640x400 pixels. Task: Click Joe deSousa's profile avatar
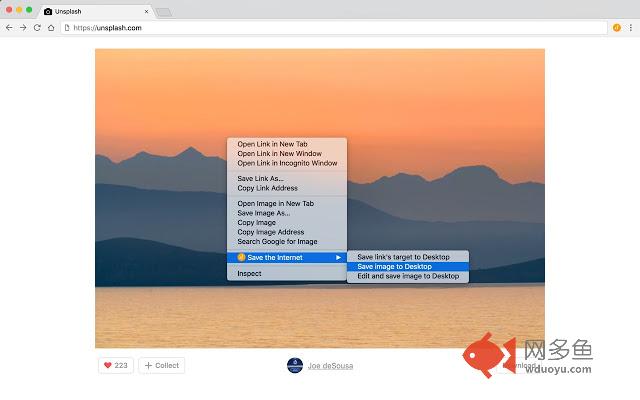coord(294,365)
